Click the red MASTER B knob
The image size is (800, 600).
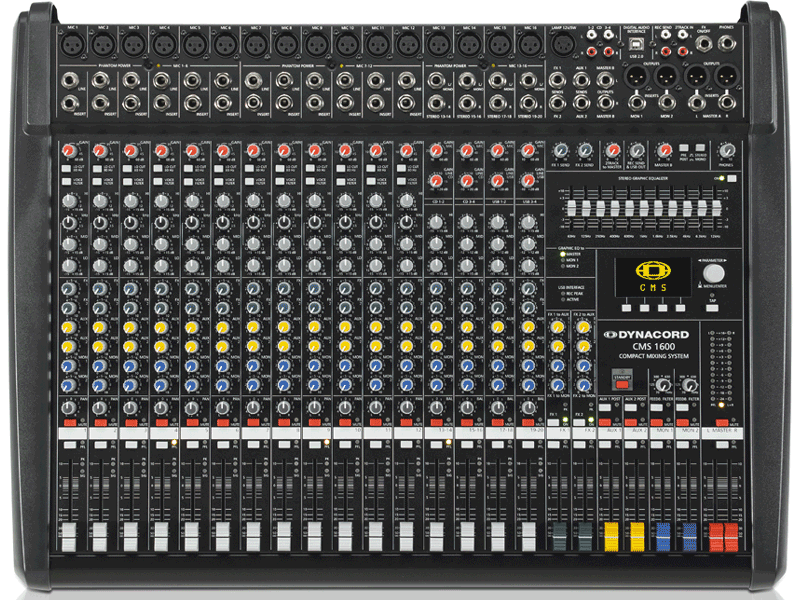coord(663,150)
